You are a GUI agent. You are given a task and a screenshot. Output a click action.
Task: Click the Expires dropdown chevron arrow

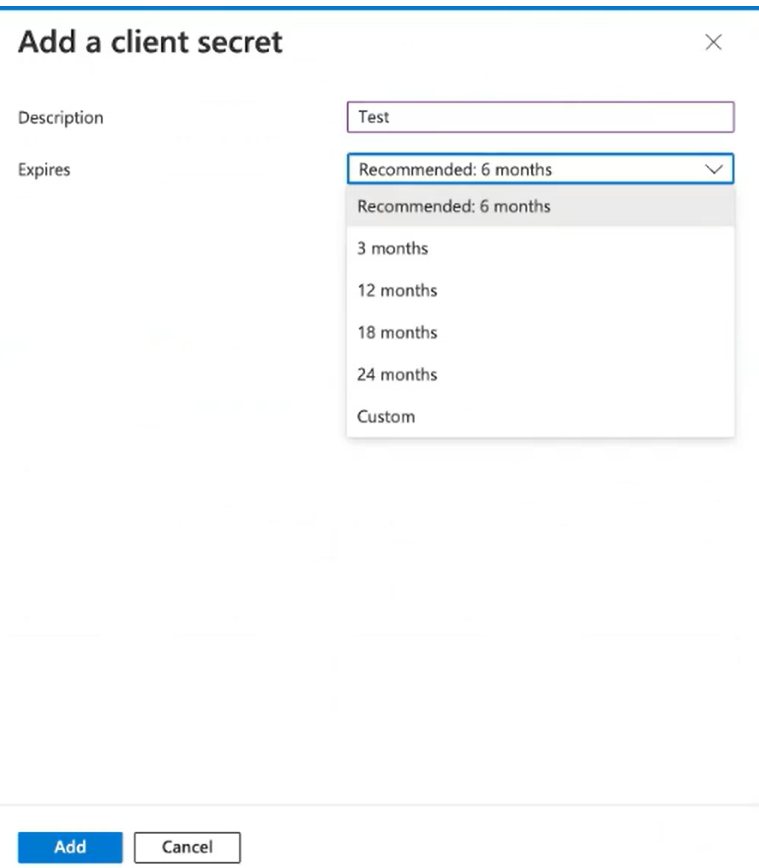(x=714, y=170)
